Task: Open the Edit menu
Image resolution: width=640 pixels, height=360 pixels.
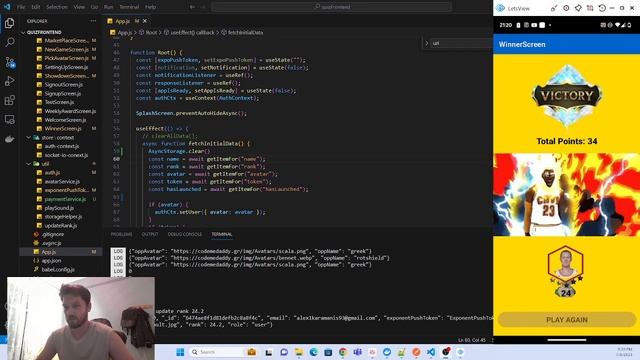Action: (x=36, y=7)
